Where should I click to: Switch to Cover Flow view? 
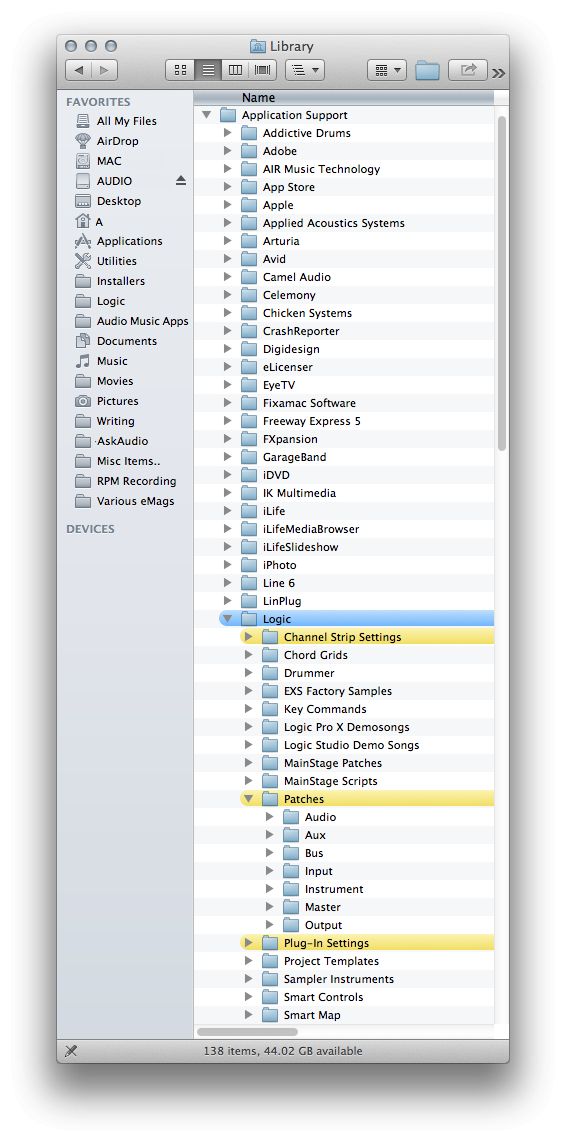262,71
